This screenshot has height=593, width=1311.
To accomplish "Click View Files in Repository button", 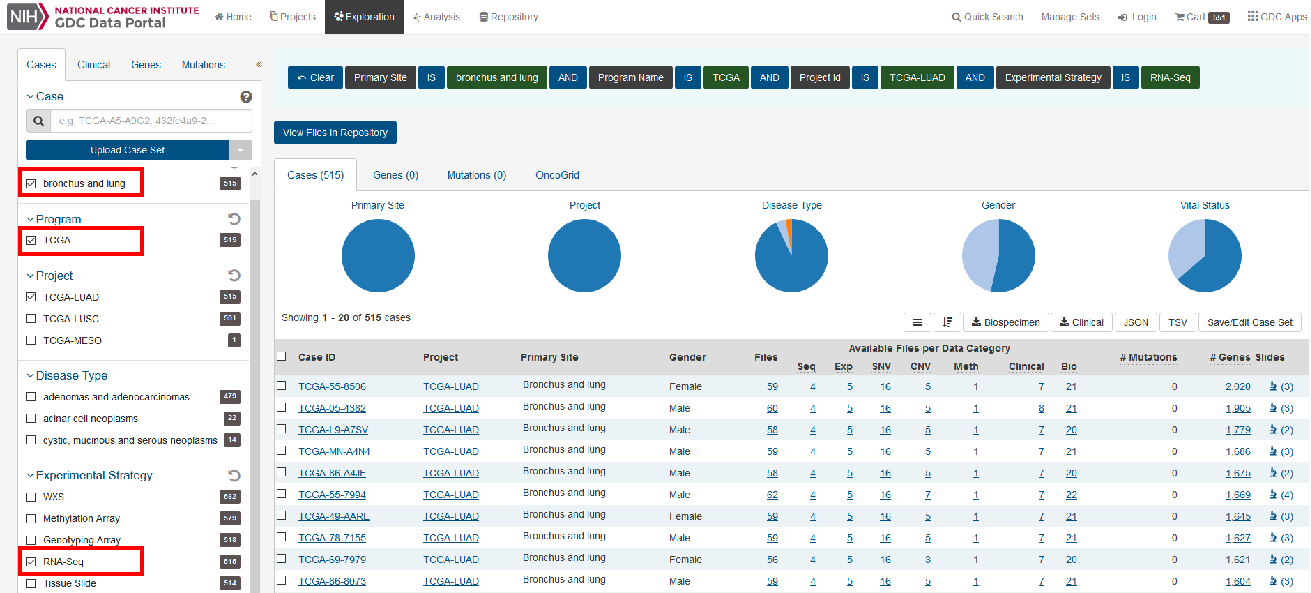I will pos(336,132).
